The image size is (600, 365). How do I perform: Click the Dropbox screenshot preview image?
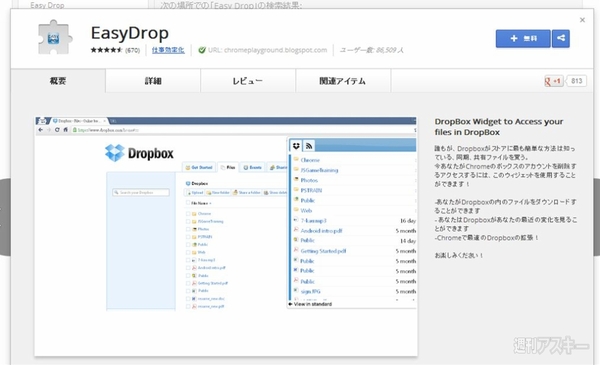pos(226,236)
